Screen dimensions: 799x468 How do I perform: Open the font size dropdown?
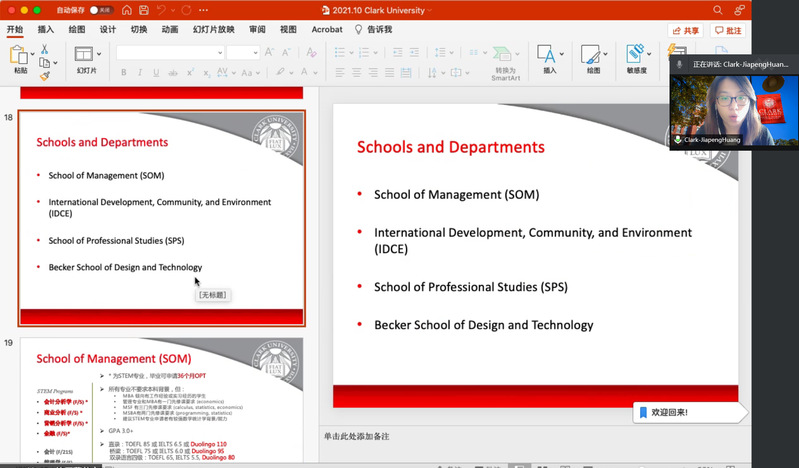(x=255, y=52)
